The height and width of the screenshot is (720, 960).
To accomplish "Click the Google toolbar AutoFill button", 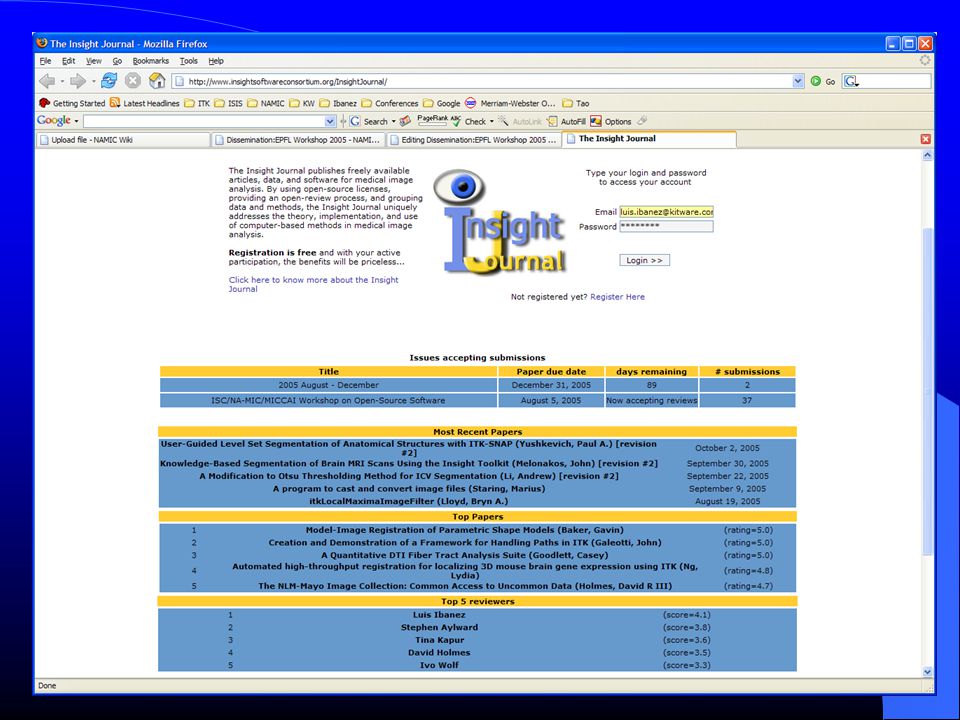I will (566, 121).
